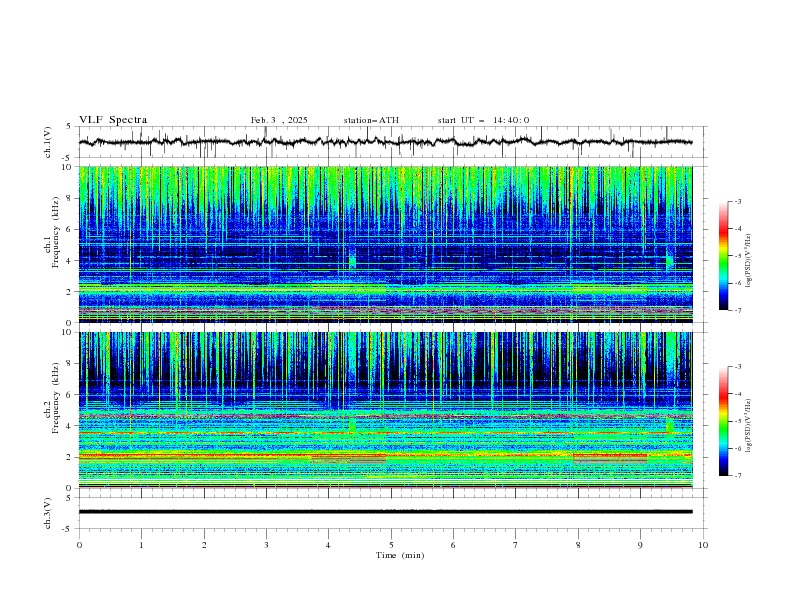This screenshot has height=612, width=792.
Task: Click the ch.1 "Frequency (kHz)" axis label
Action: pyautogui.click(x=56, y=230)
